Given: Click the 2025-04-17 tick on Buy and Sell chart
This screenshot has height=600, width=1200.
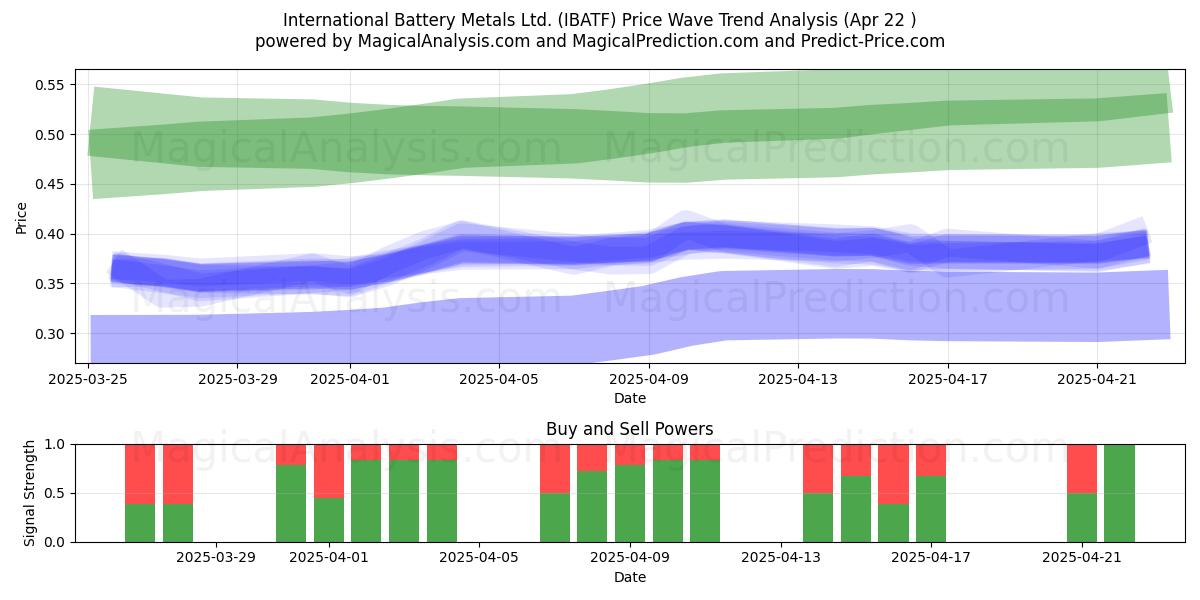Looking at the screenshot, I should pos(931,558).
